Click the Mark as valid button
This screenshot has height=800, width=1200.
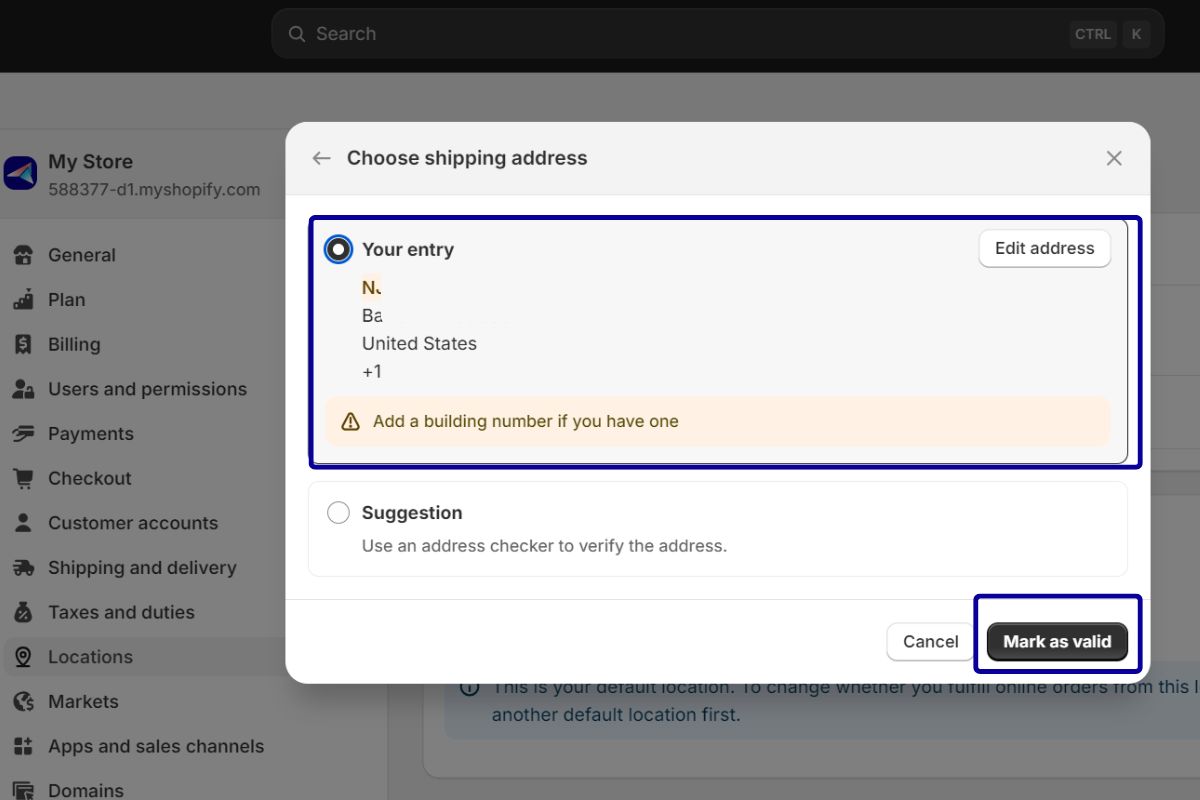[x=1057, y=642]
